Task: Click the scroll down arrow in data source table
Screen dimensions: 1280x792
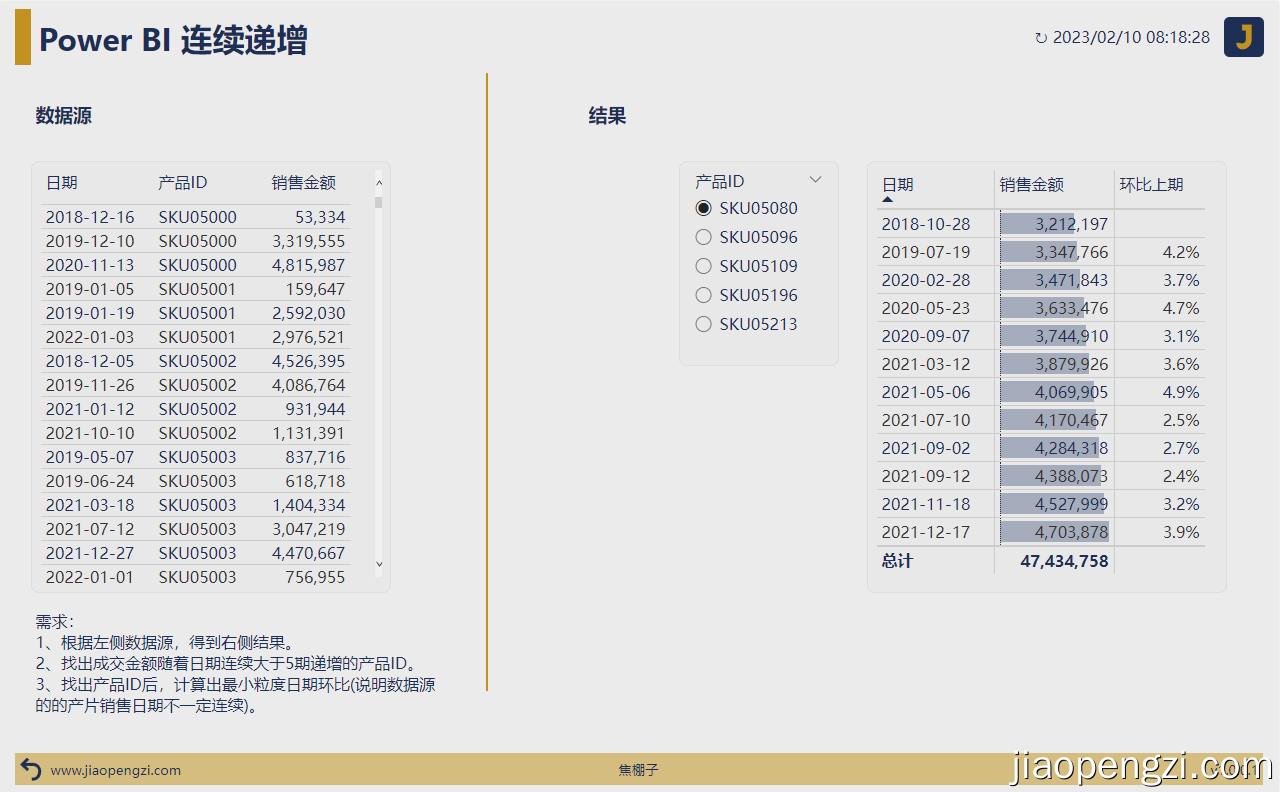Action: click(379, 565)
